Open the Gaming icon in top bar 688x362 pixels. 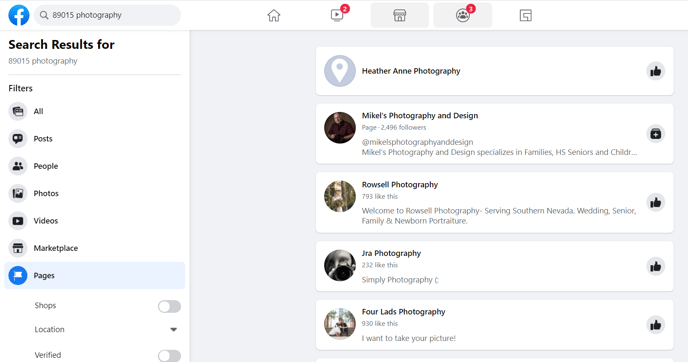tap(526, 15)
